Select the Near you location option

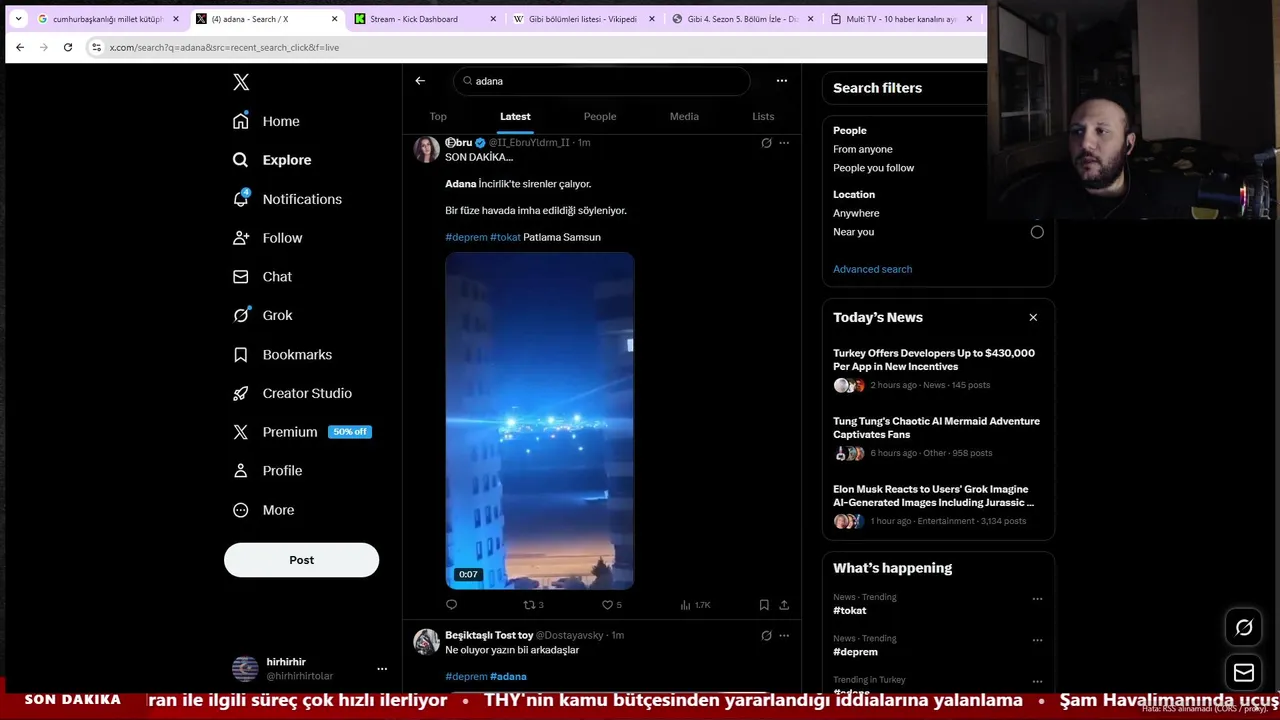pos(1037,232)
